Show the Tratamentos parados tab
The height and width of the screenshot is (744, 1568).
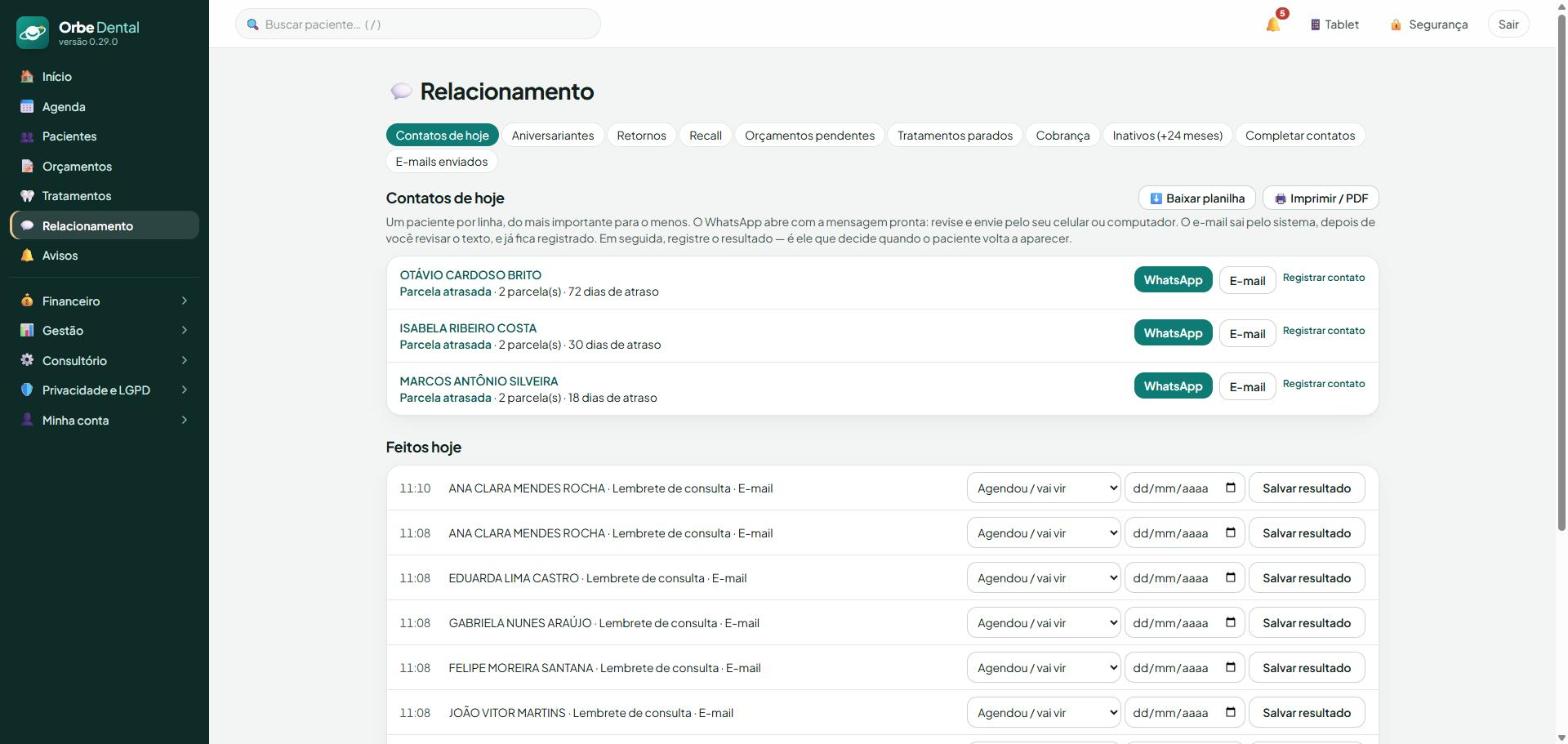(955, 135)
